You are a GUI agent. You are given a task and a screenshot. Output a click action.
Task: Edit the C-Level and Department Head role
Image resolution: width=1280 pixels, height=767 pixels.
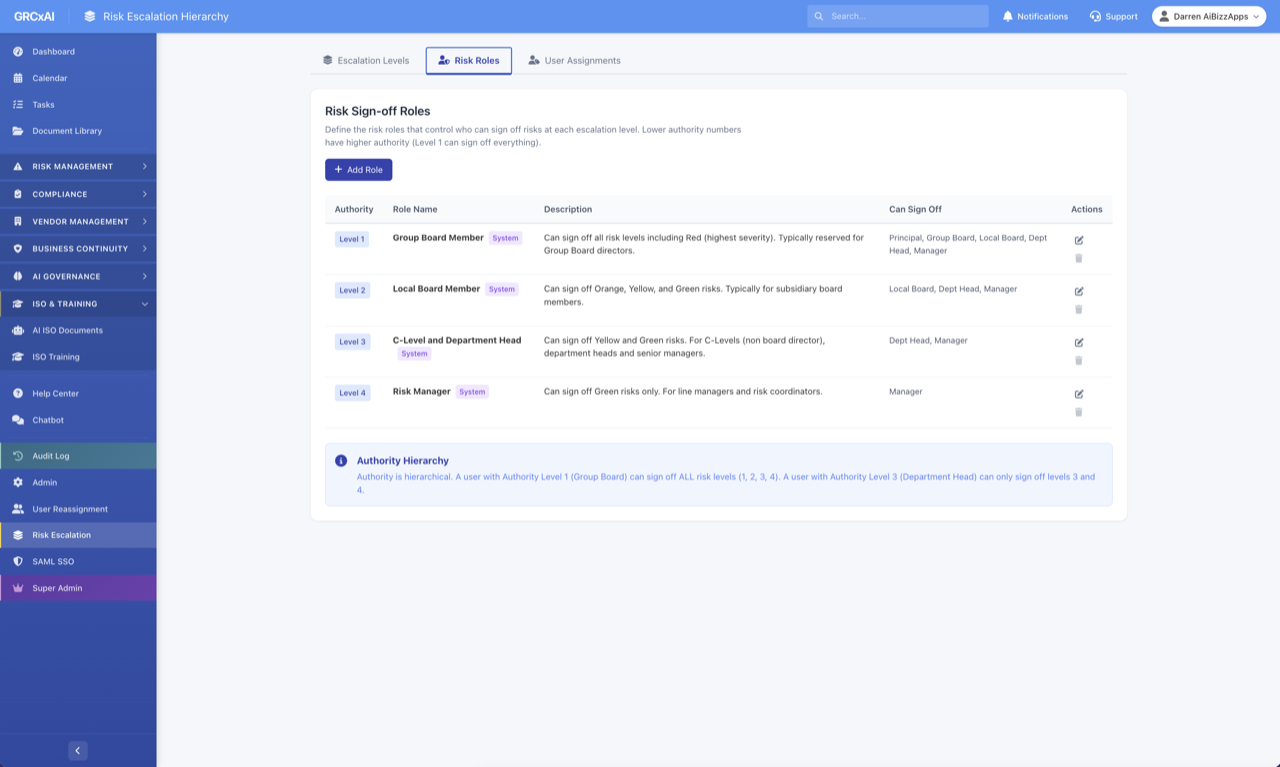[1078, 343]
